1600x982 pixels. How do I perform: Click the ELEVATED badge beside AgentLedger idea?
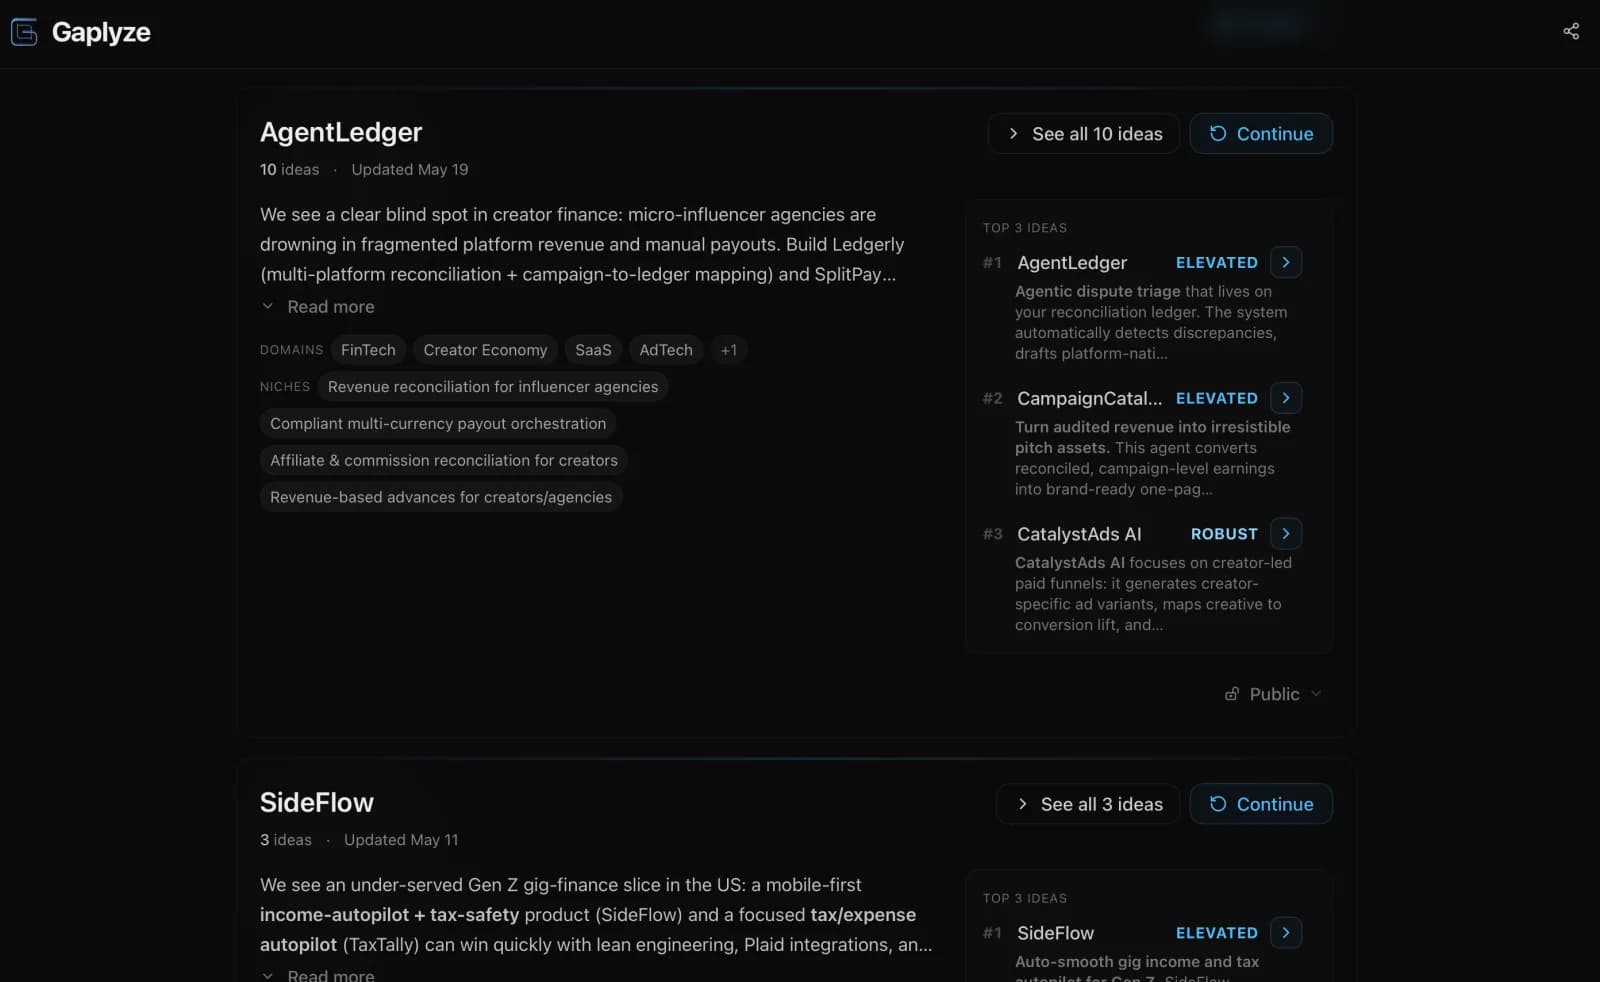coord(1217,263)
